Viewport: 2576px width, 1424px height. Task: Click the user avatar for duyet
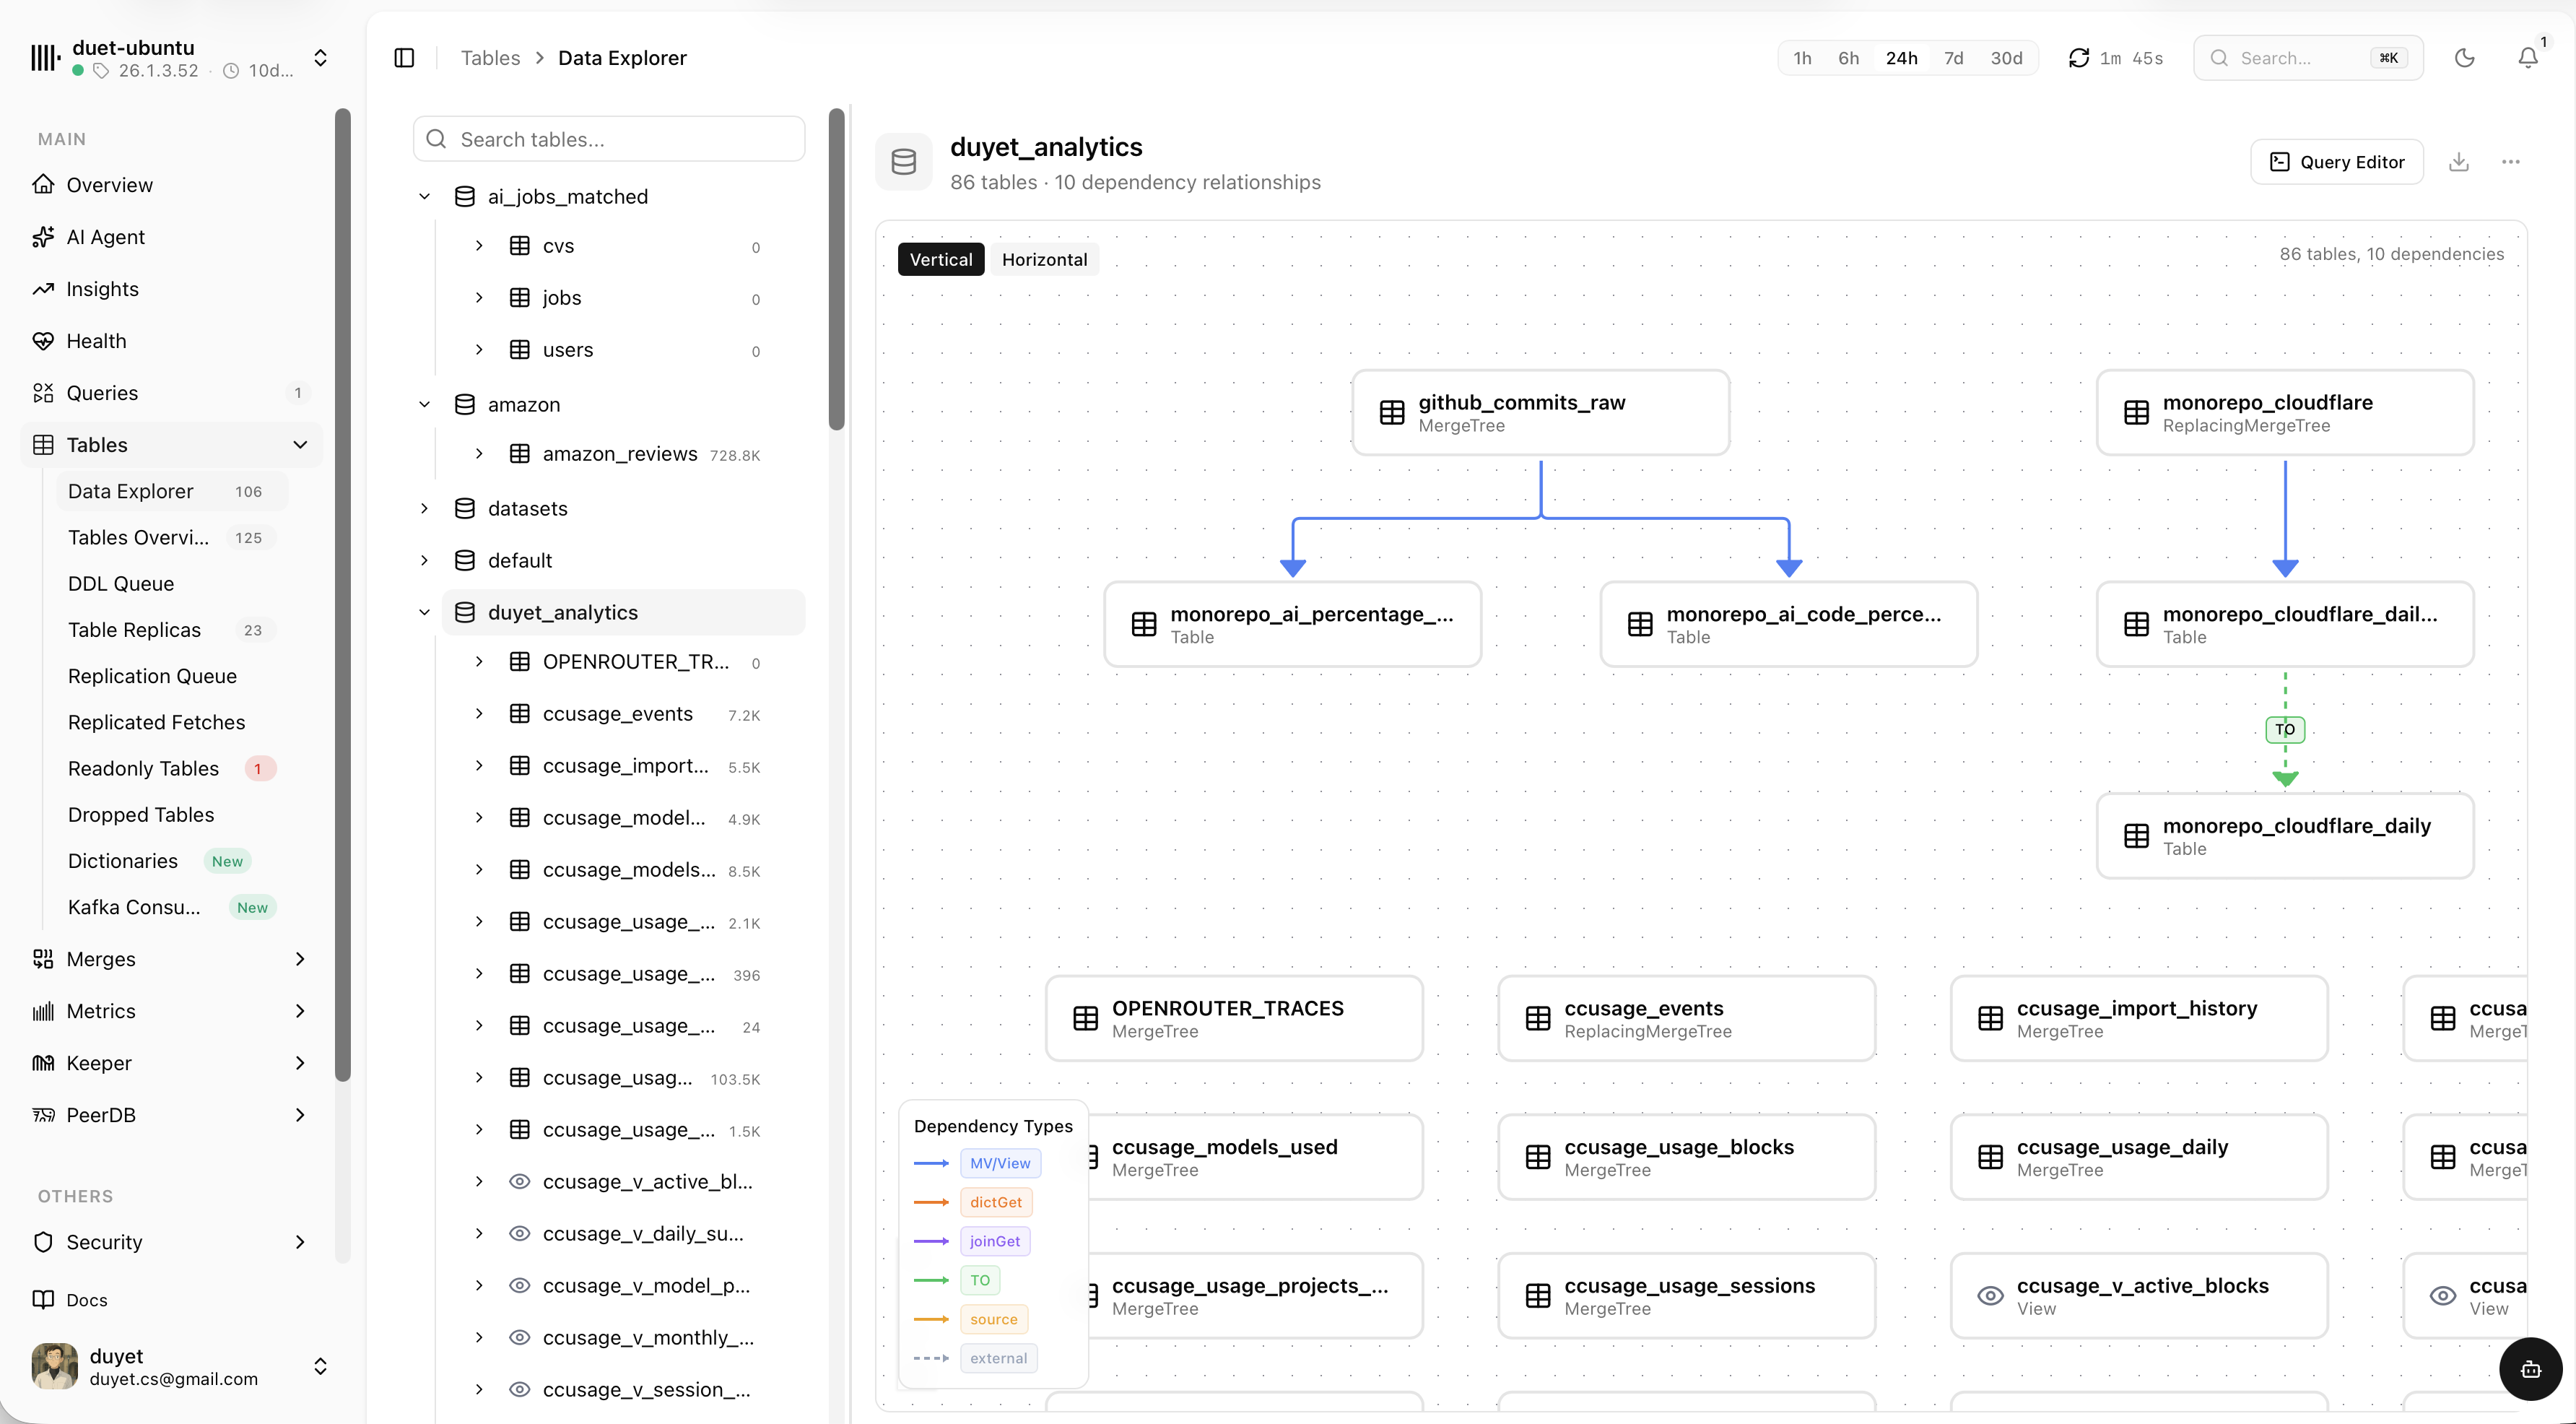pos(55,1366)
